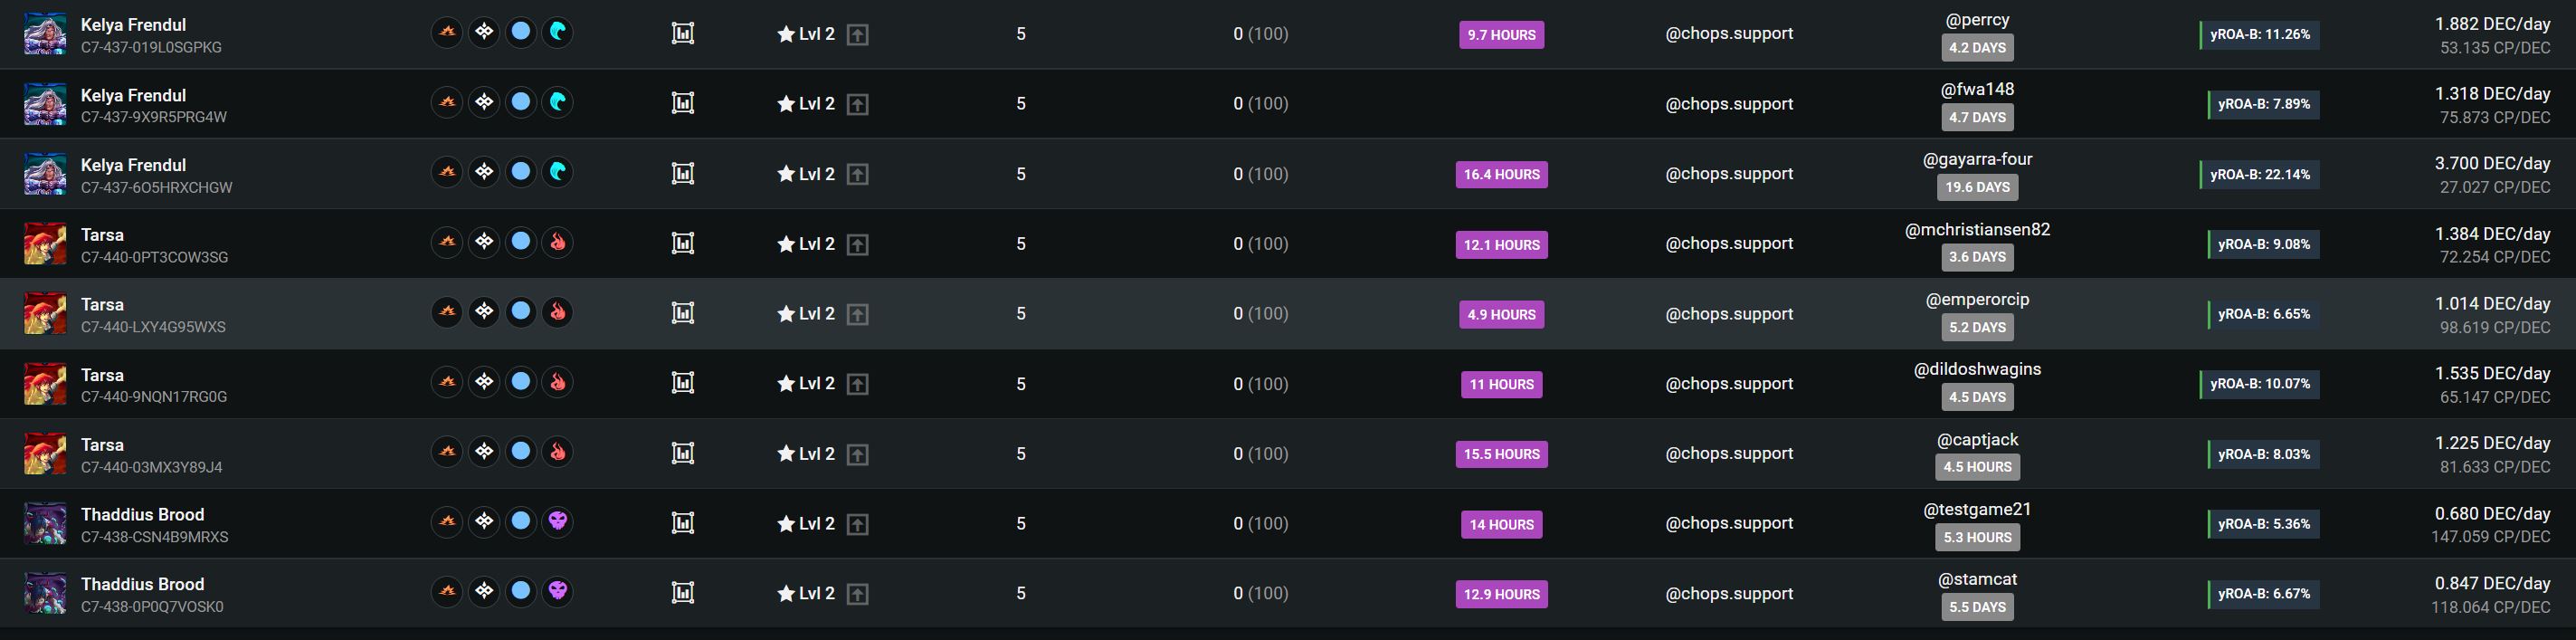Click level-up arrow icon in @fwa148's row
Image resolution: width=2576 pixels, height=640 pixels.
click(x=857, y=104)
